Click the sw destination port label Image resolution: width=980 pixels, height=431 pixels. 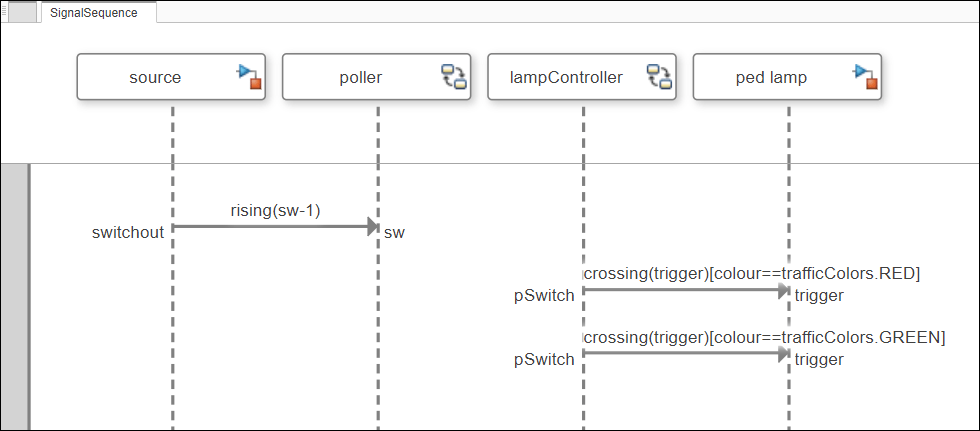point(394,233)
